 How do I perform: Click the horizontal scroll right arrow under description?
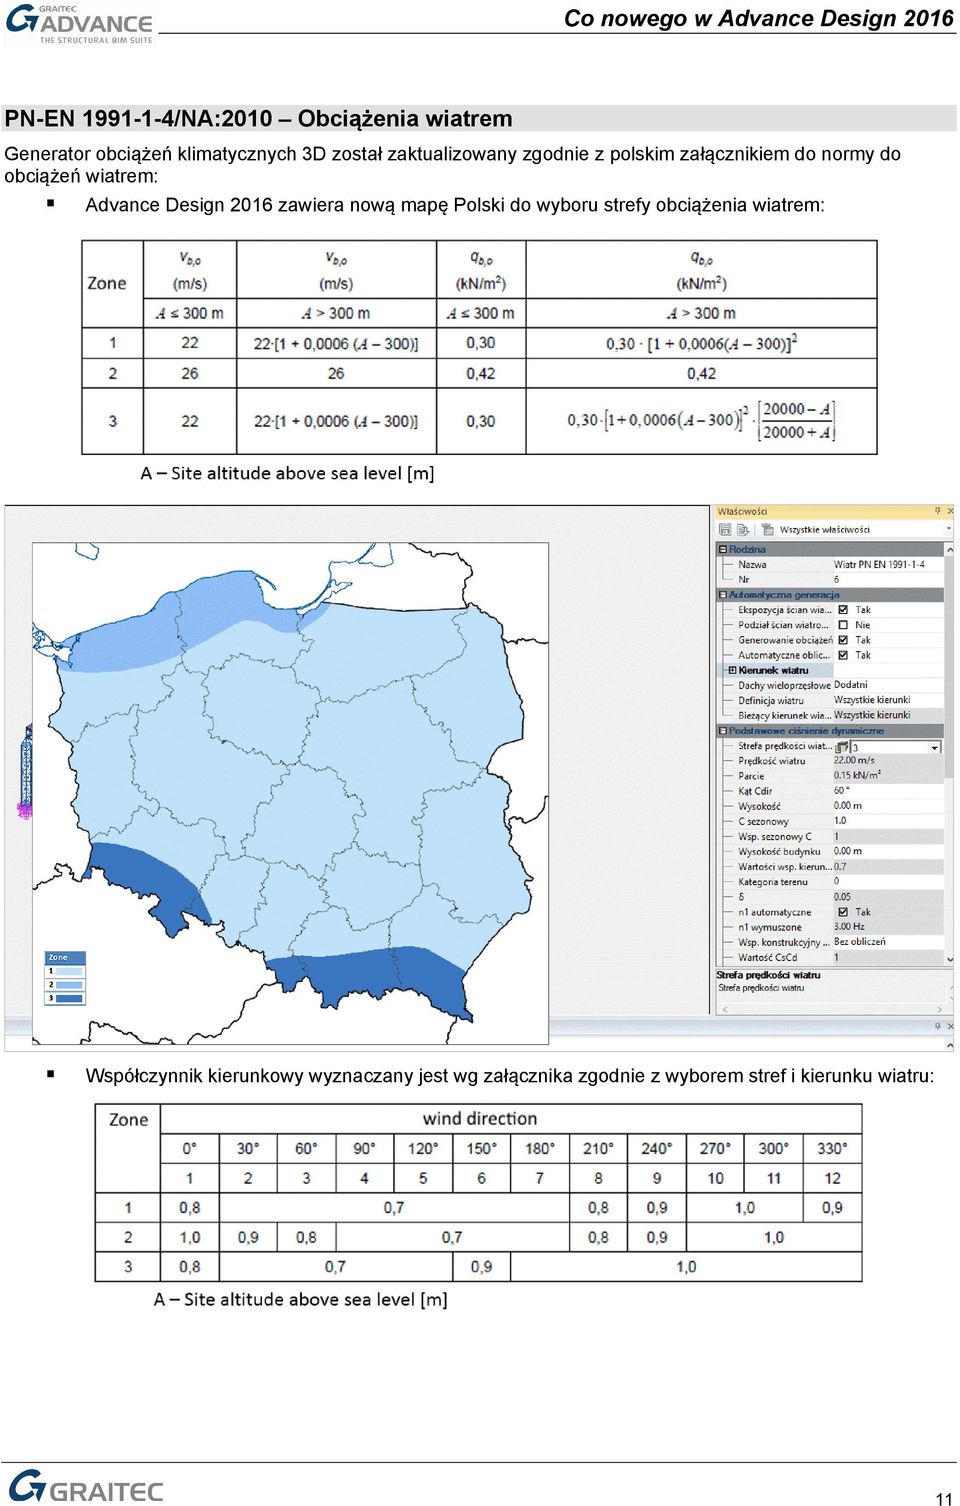[x=939, y=1009]
